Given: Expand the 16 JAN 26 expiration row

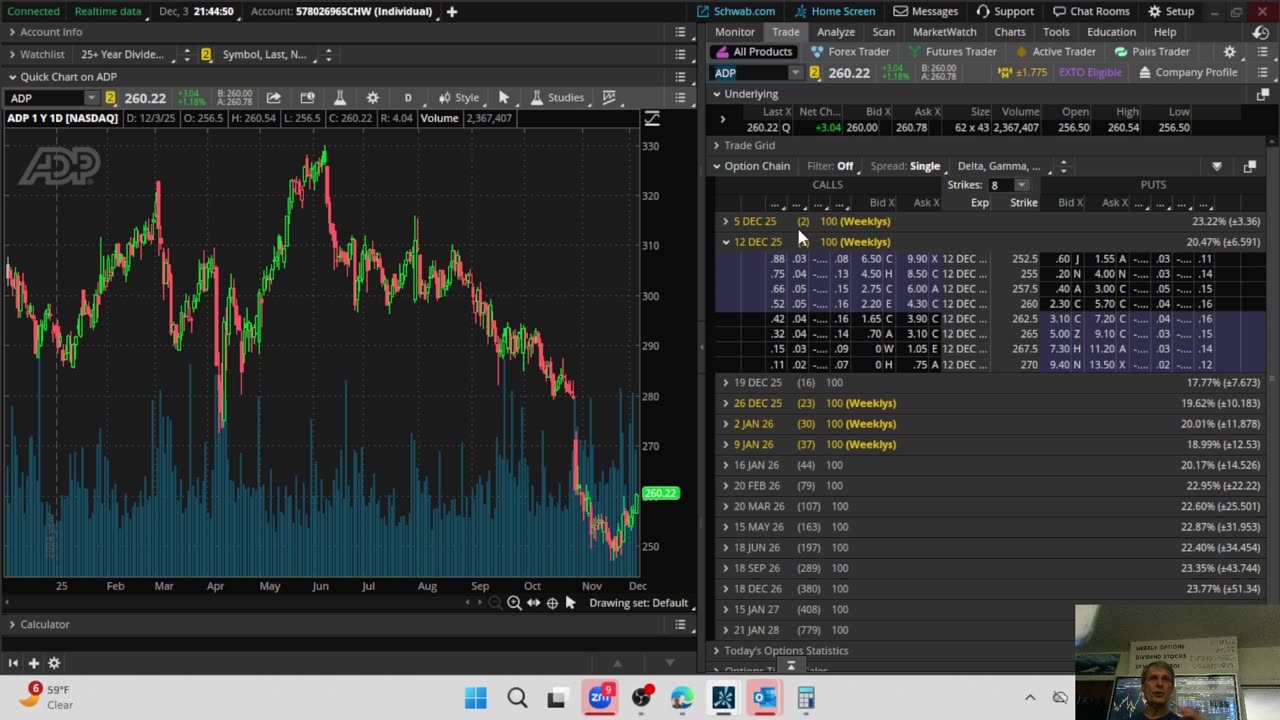Looking at the screenshot, I should tap(726, 465).
